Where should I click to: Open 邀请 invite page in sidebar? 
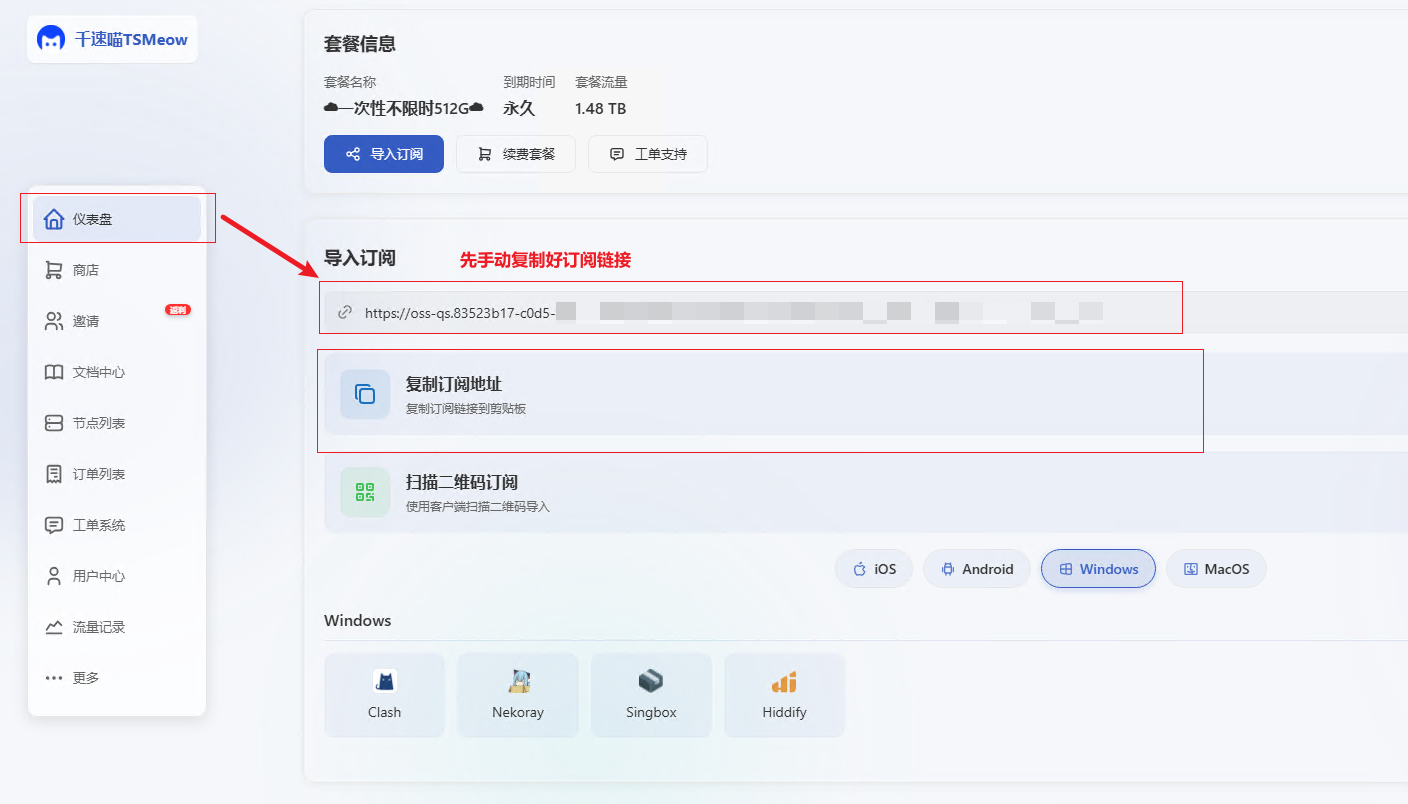[86, 321]
